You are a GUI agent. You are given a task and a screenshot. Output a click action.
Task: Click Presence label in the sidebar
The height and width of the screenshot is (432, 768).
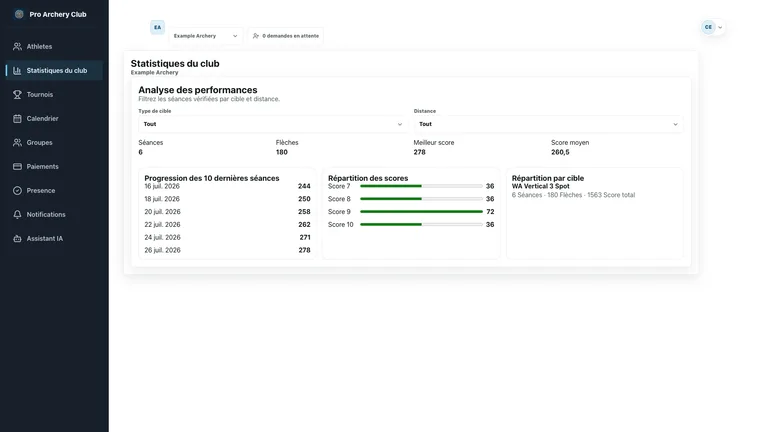click(x=41, y=191)
